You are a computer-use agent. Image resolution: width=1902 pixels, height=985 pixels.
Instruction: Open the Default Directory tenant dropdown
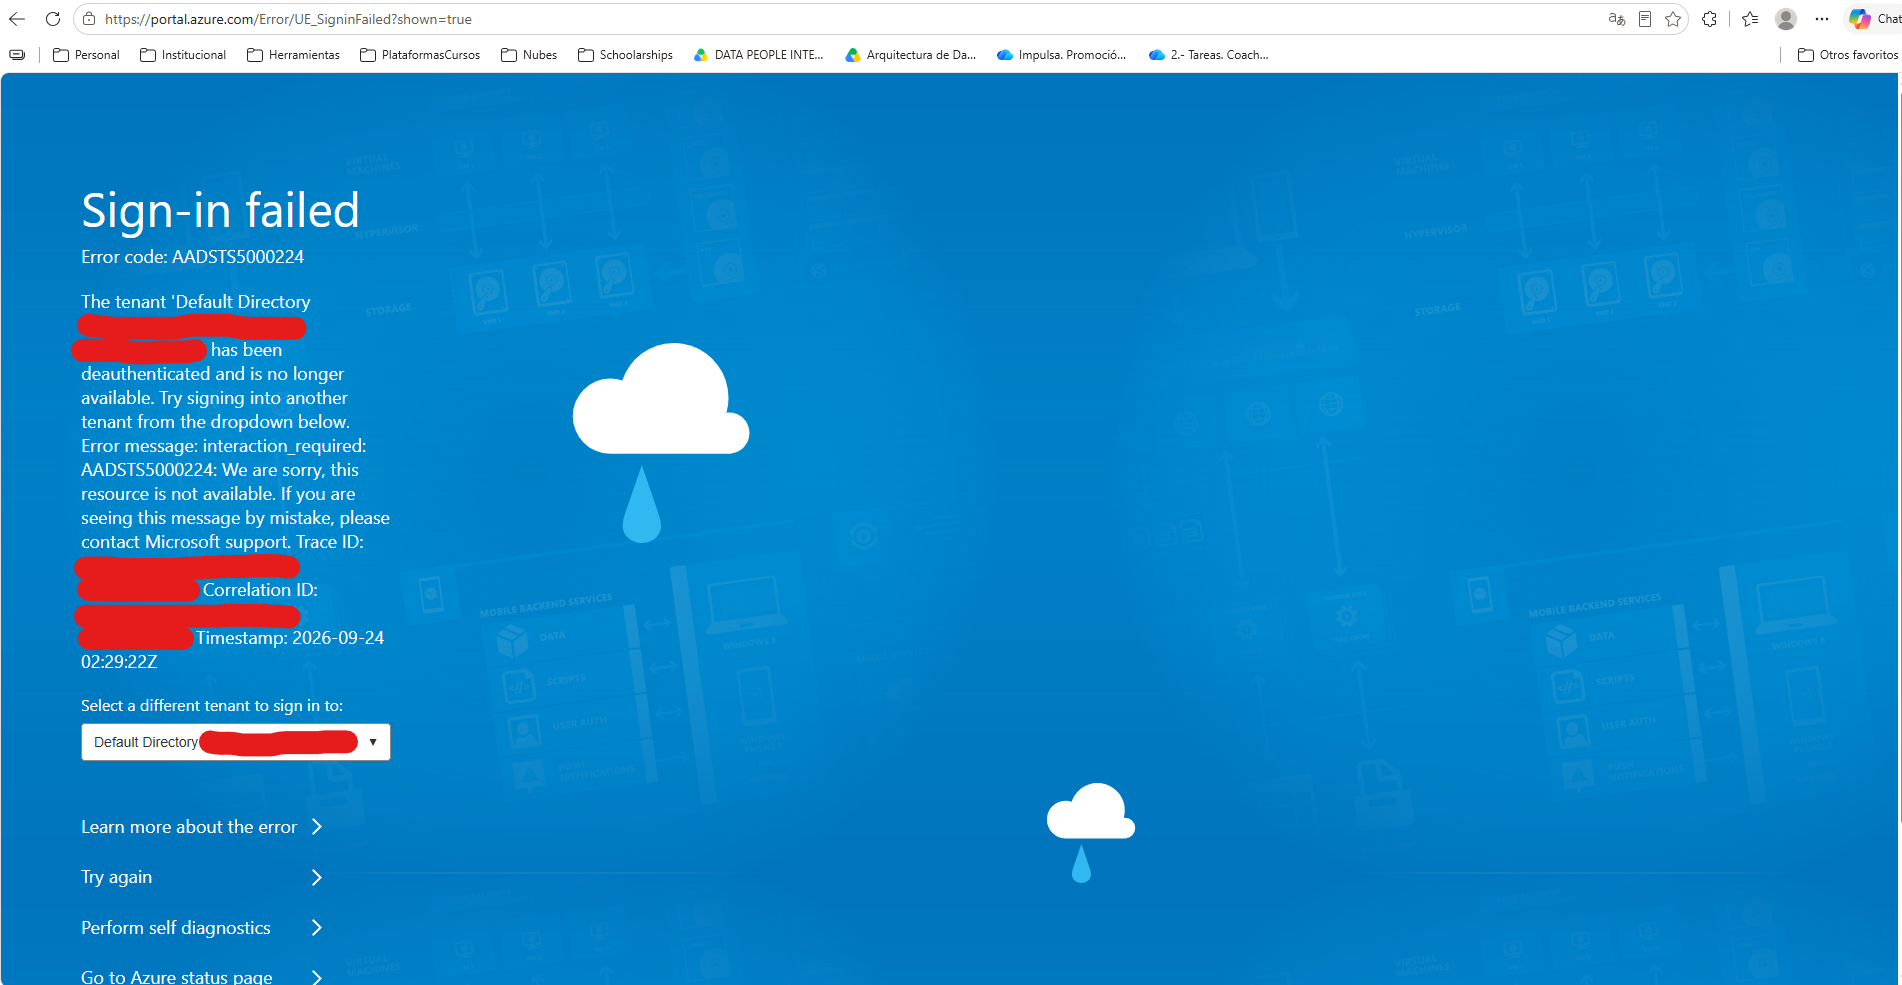click(236, 742)
